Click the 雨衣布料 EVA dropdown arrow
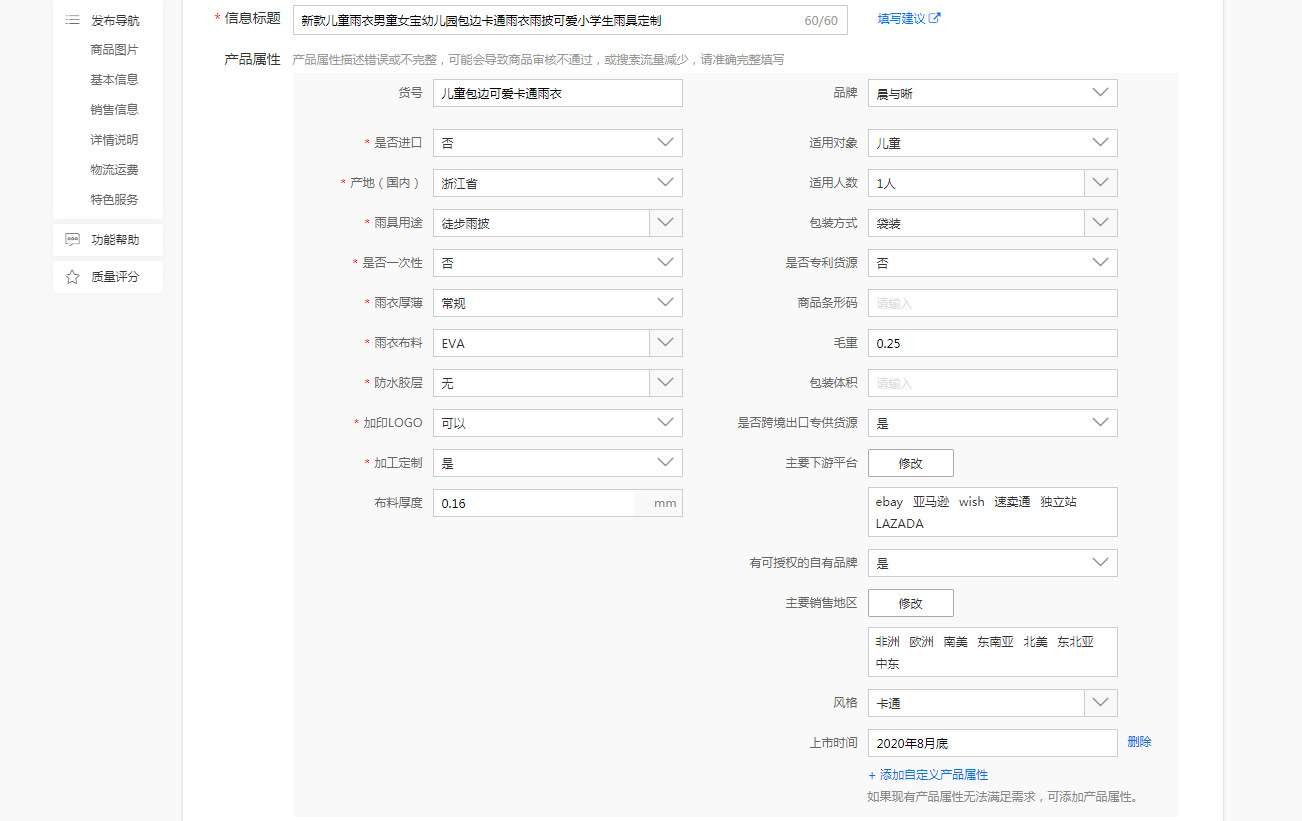 click(666, 343)
